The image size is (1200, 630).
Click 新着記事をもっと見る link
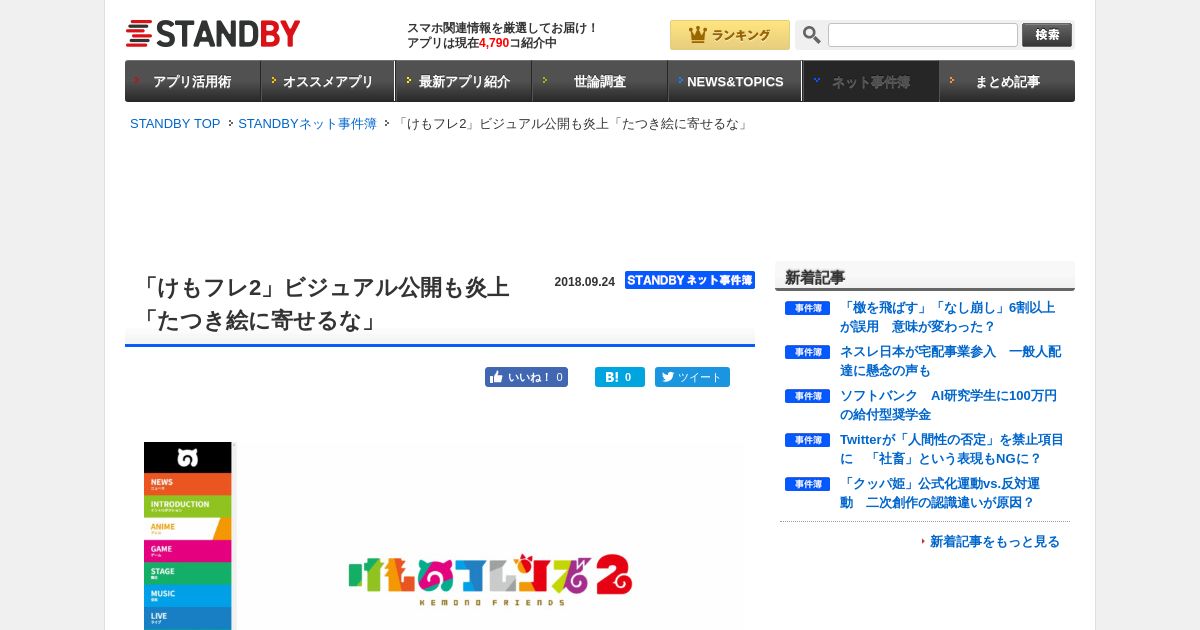(994, 541)
